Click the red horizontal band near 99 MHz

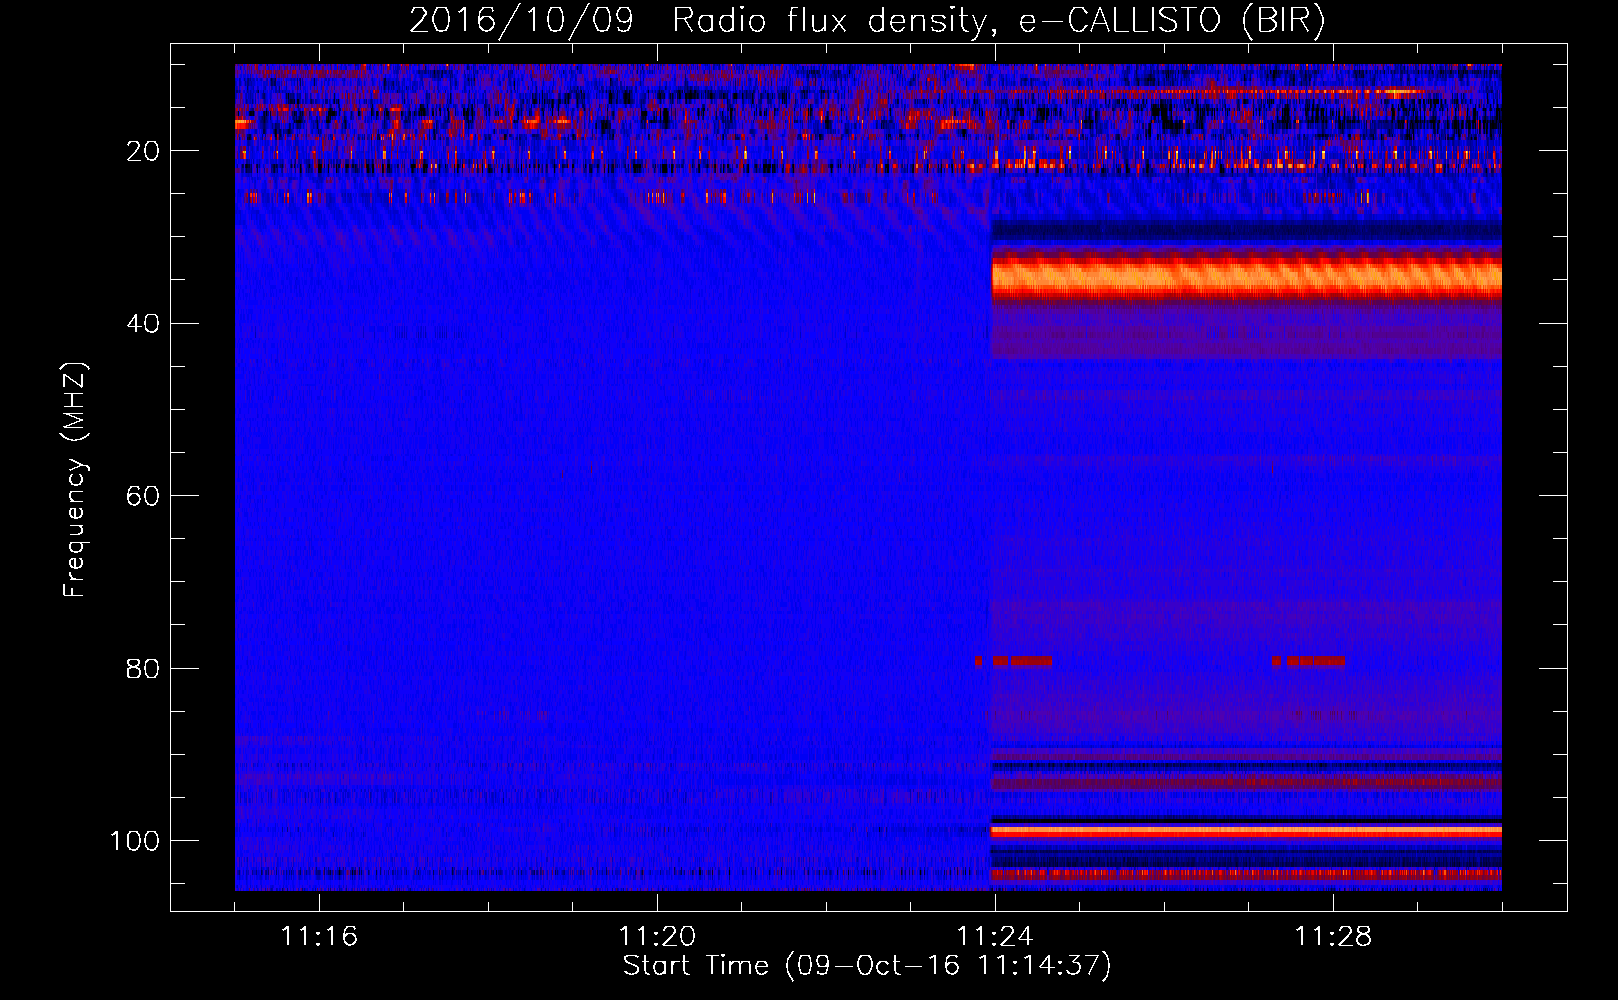1246,831
